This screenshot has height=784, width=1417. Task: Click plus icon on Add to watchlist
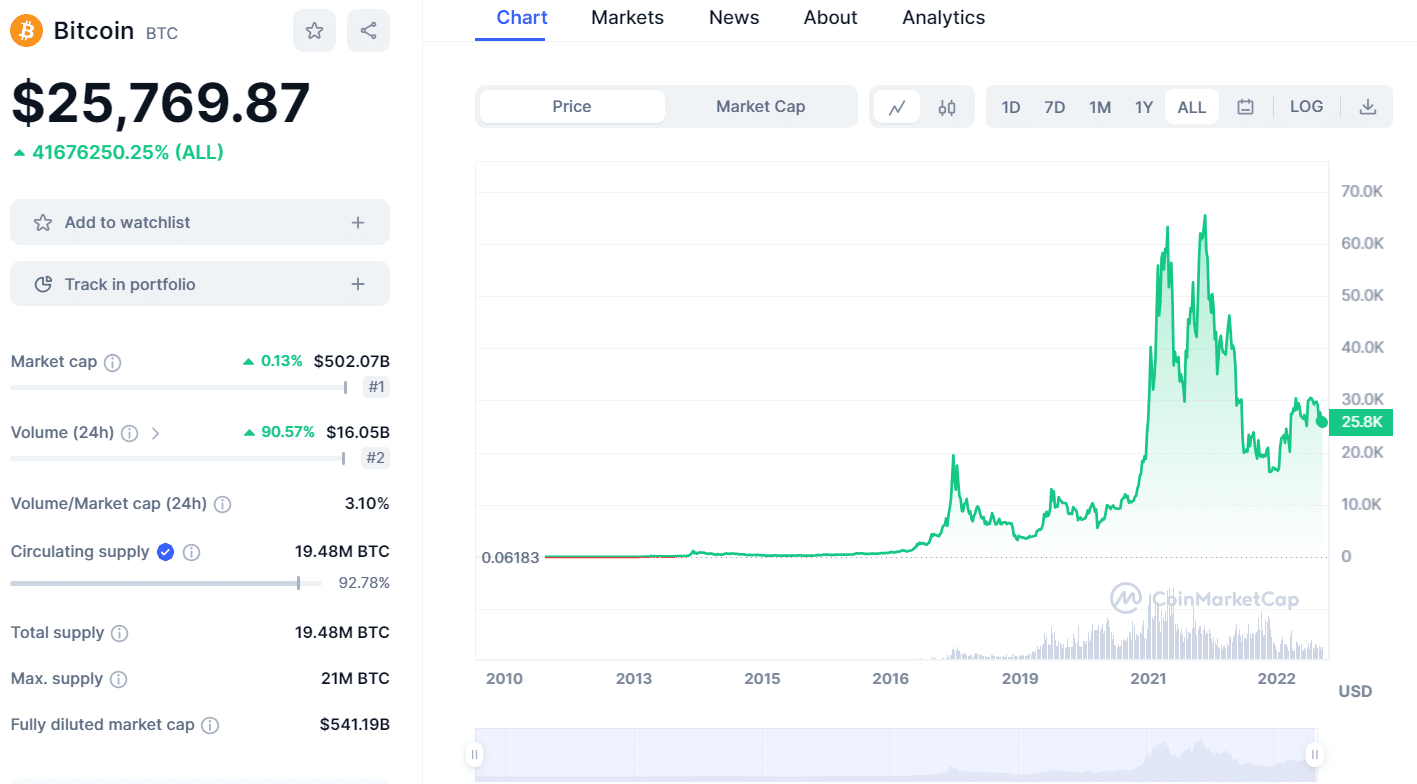(358, 222)
